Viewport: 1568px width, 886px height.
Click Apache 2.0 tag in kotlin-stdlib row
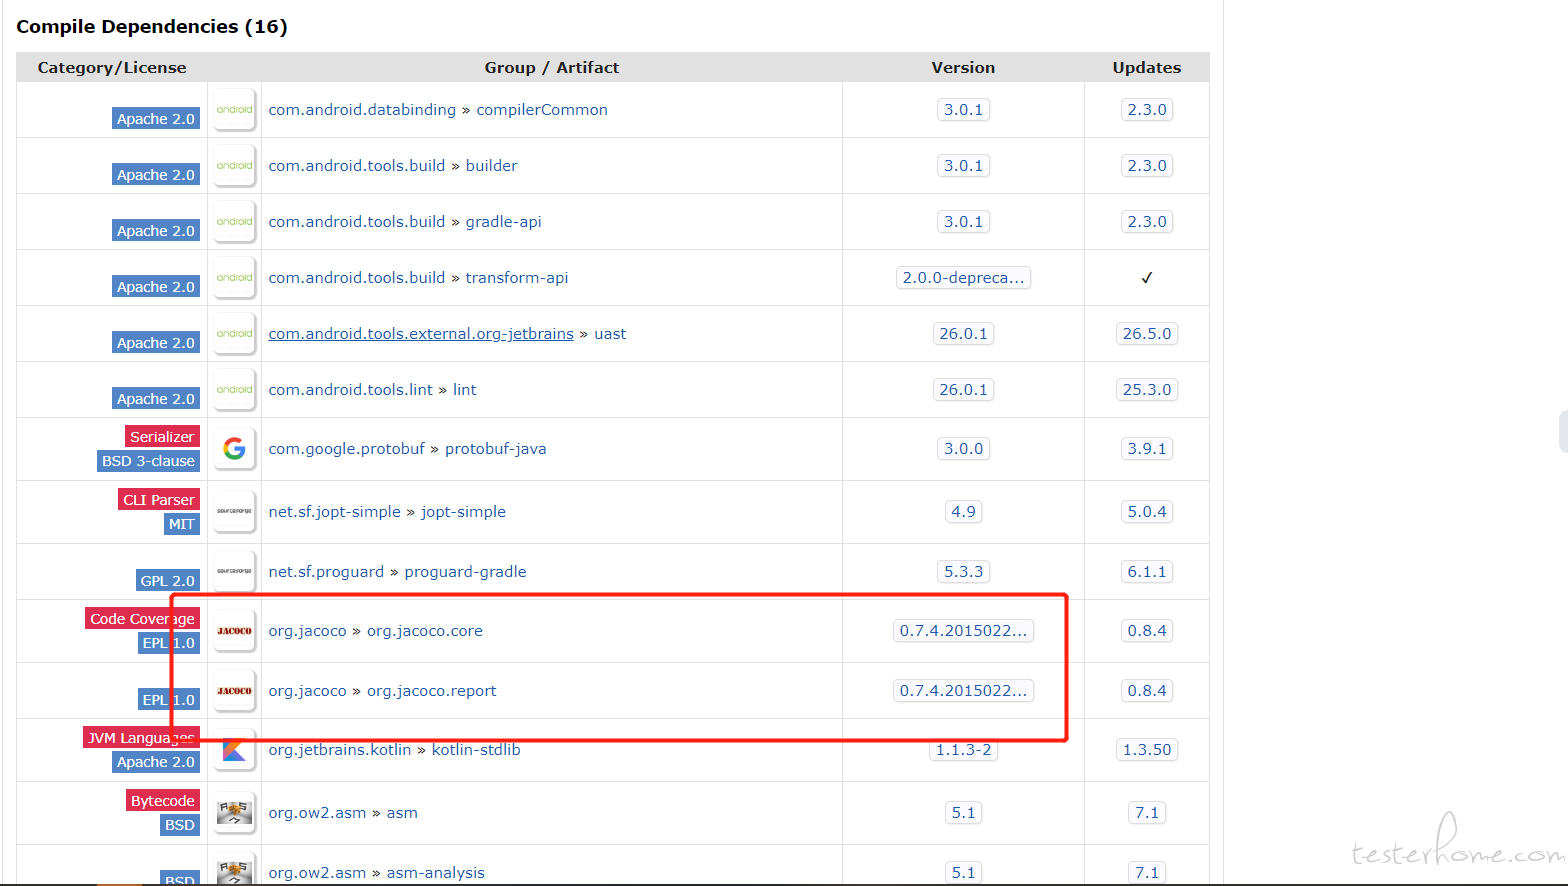click(156, 762)
